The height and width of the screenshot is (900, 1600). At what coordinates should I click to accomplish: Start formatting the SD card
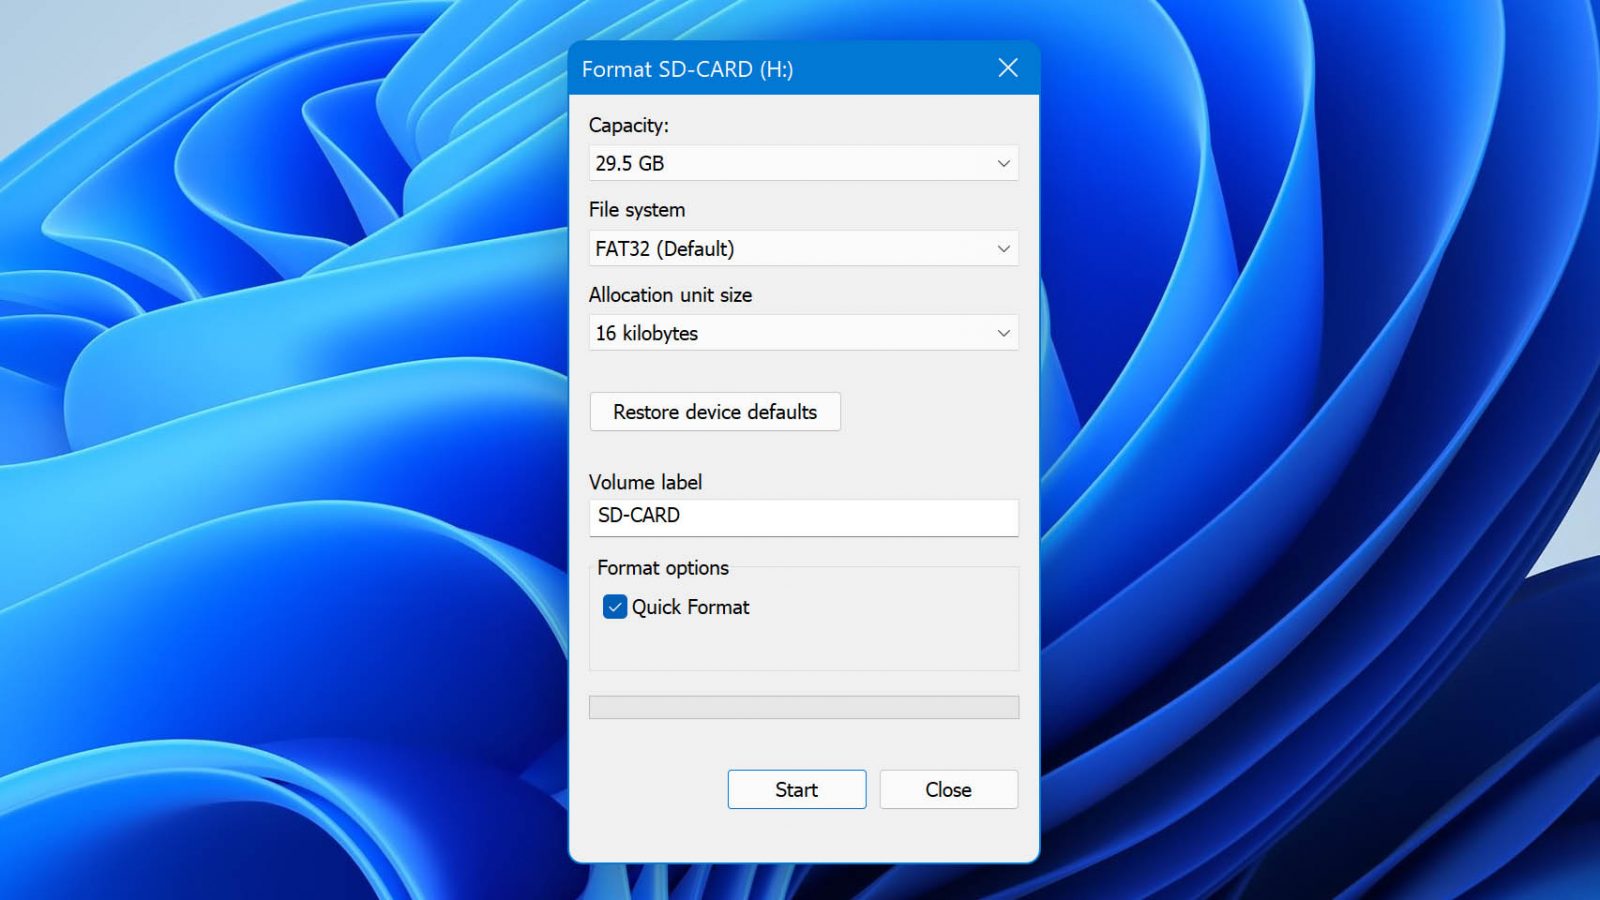796,789
